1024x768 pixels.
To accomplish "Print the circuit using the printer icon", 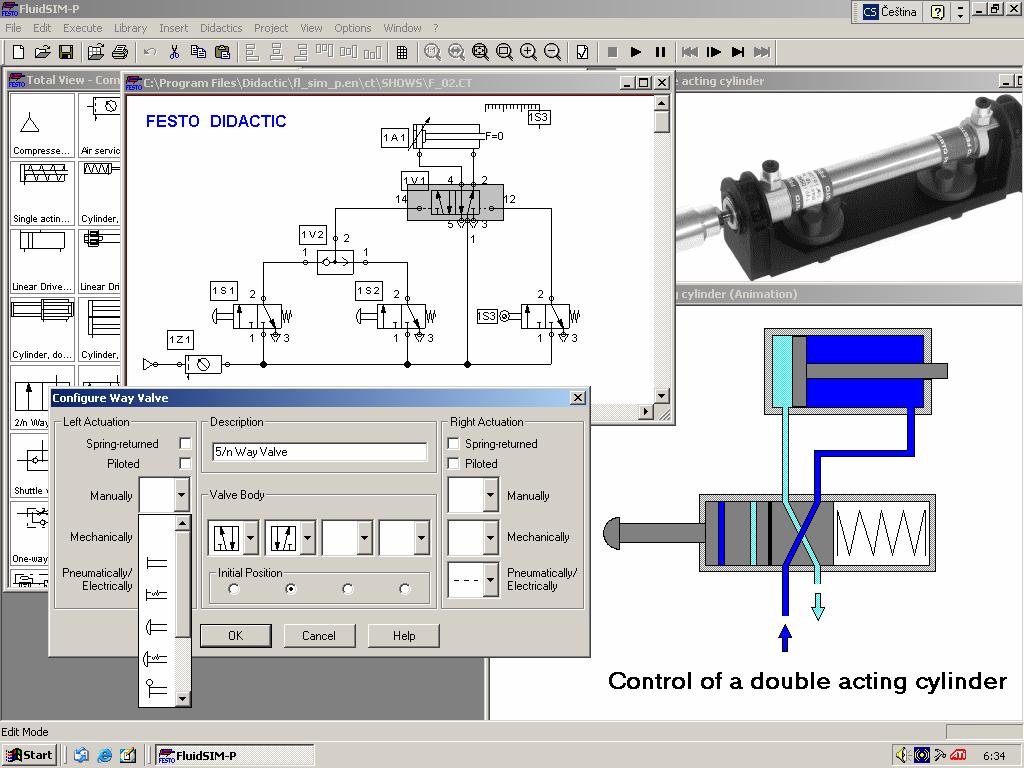I will point(120,52).
